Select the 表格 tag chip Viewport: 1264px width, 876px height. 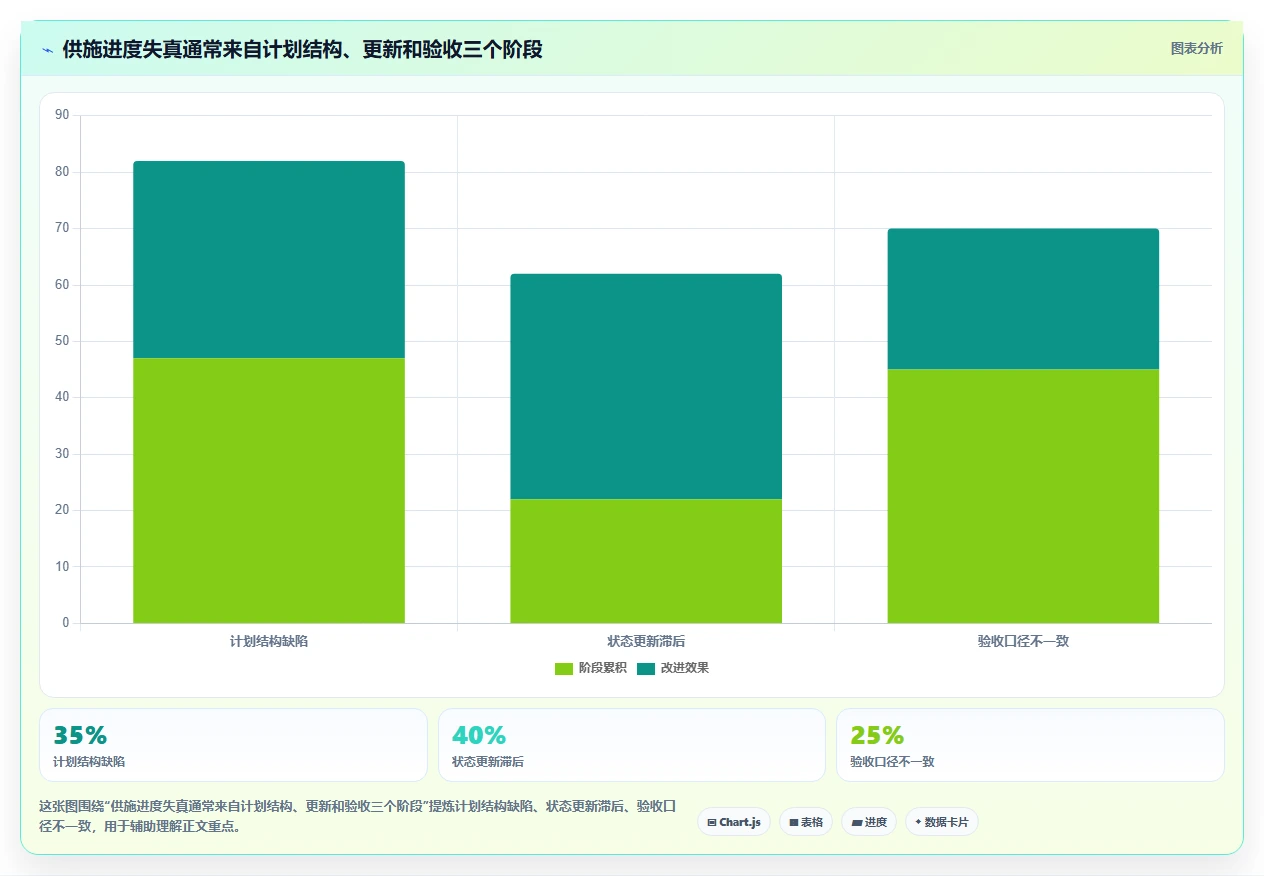click(806, 822)
